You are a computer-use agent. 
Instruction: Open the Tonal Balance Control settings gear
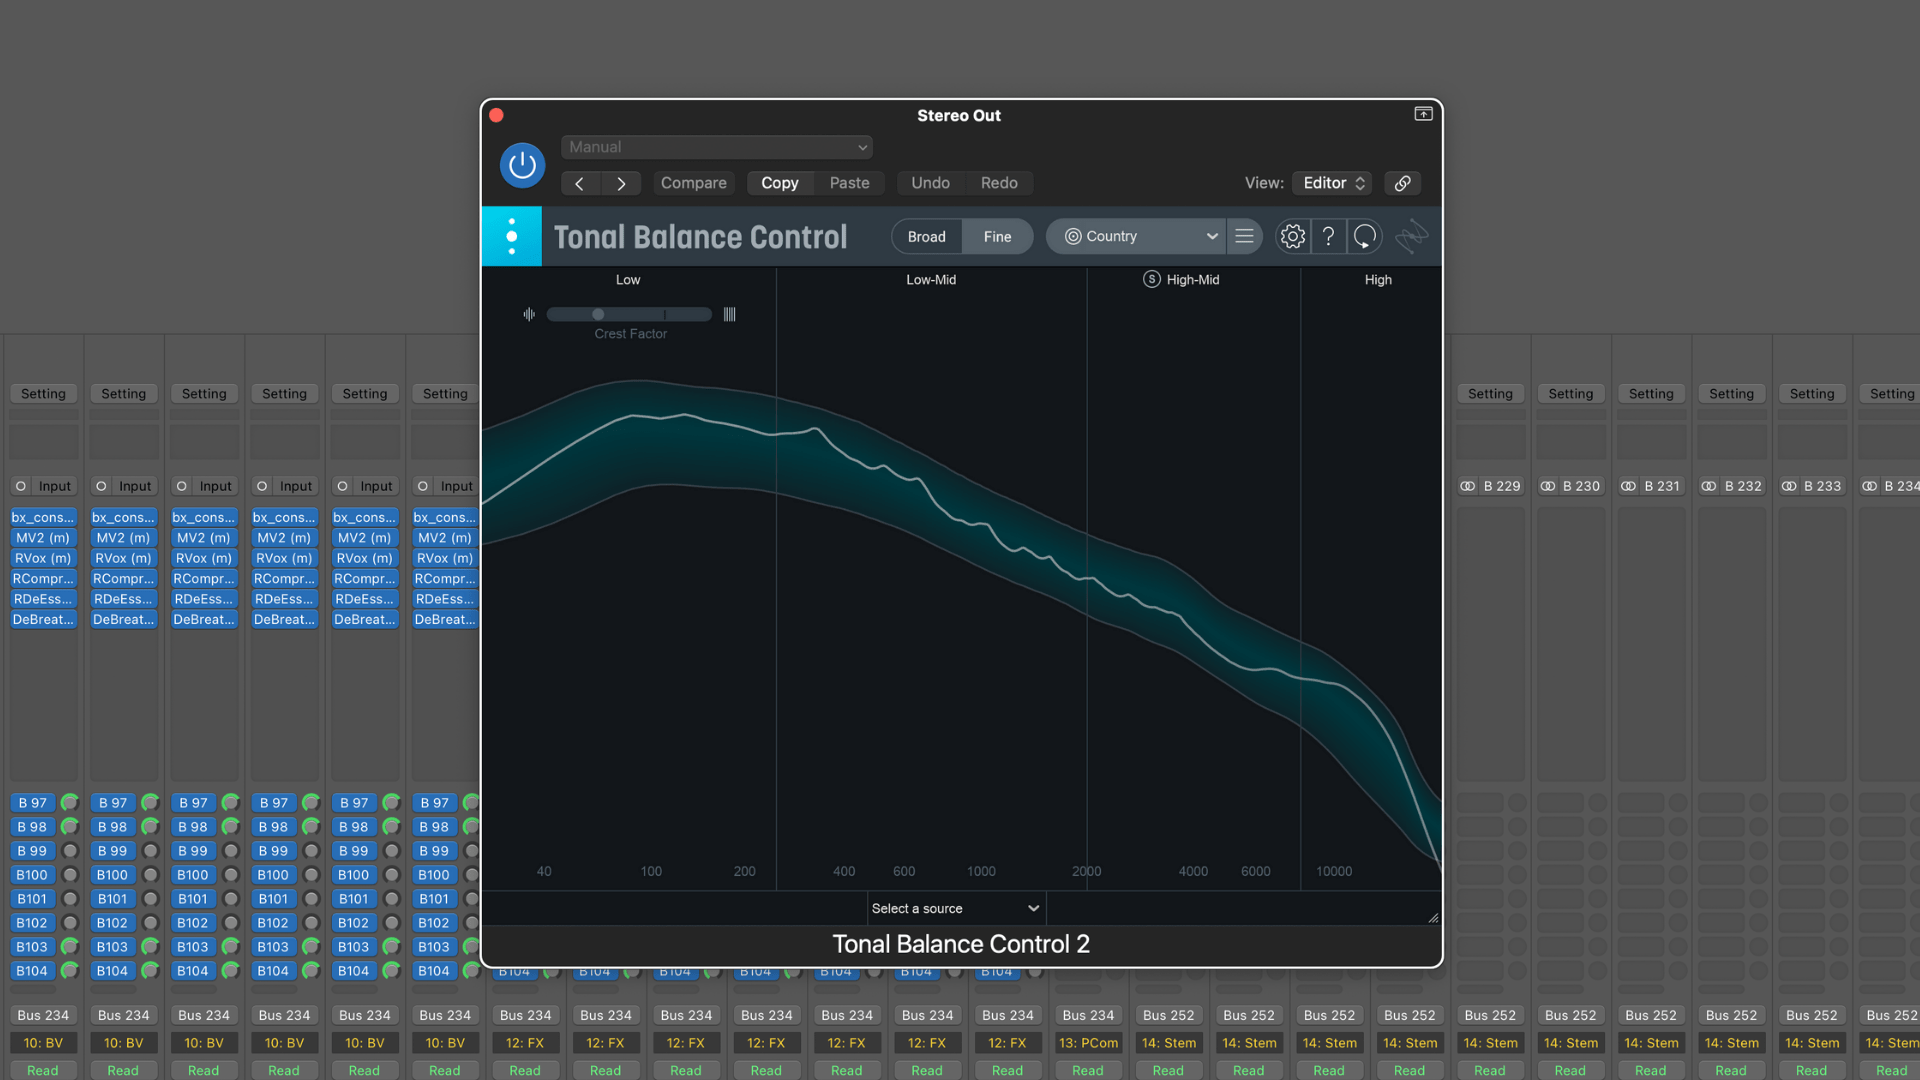1293,236
